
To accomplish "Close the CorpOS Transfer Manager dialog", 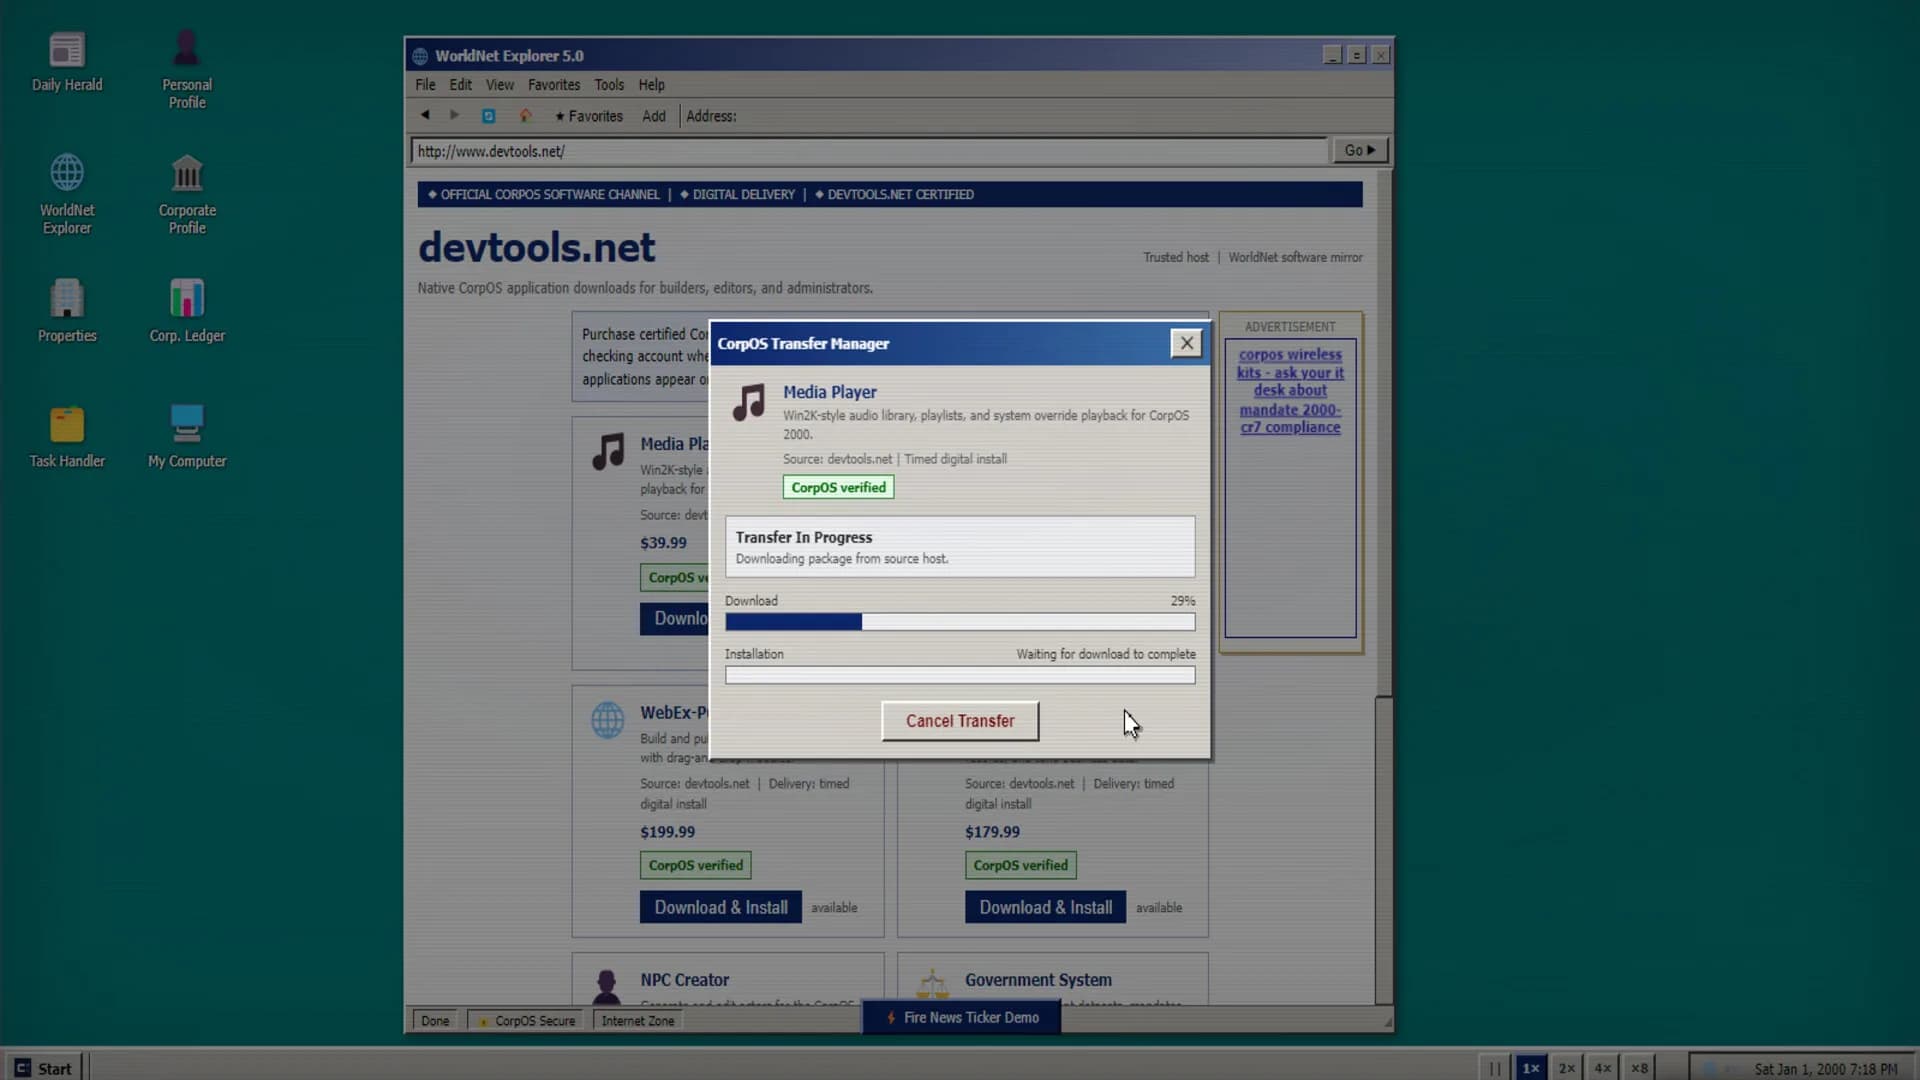I will point(1186,343).
